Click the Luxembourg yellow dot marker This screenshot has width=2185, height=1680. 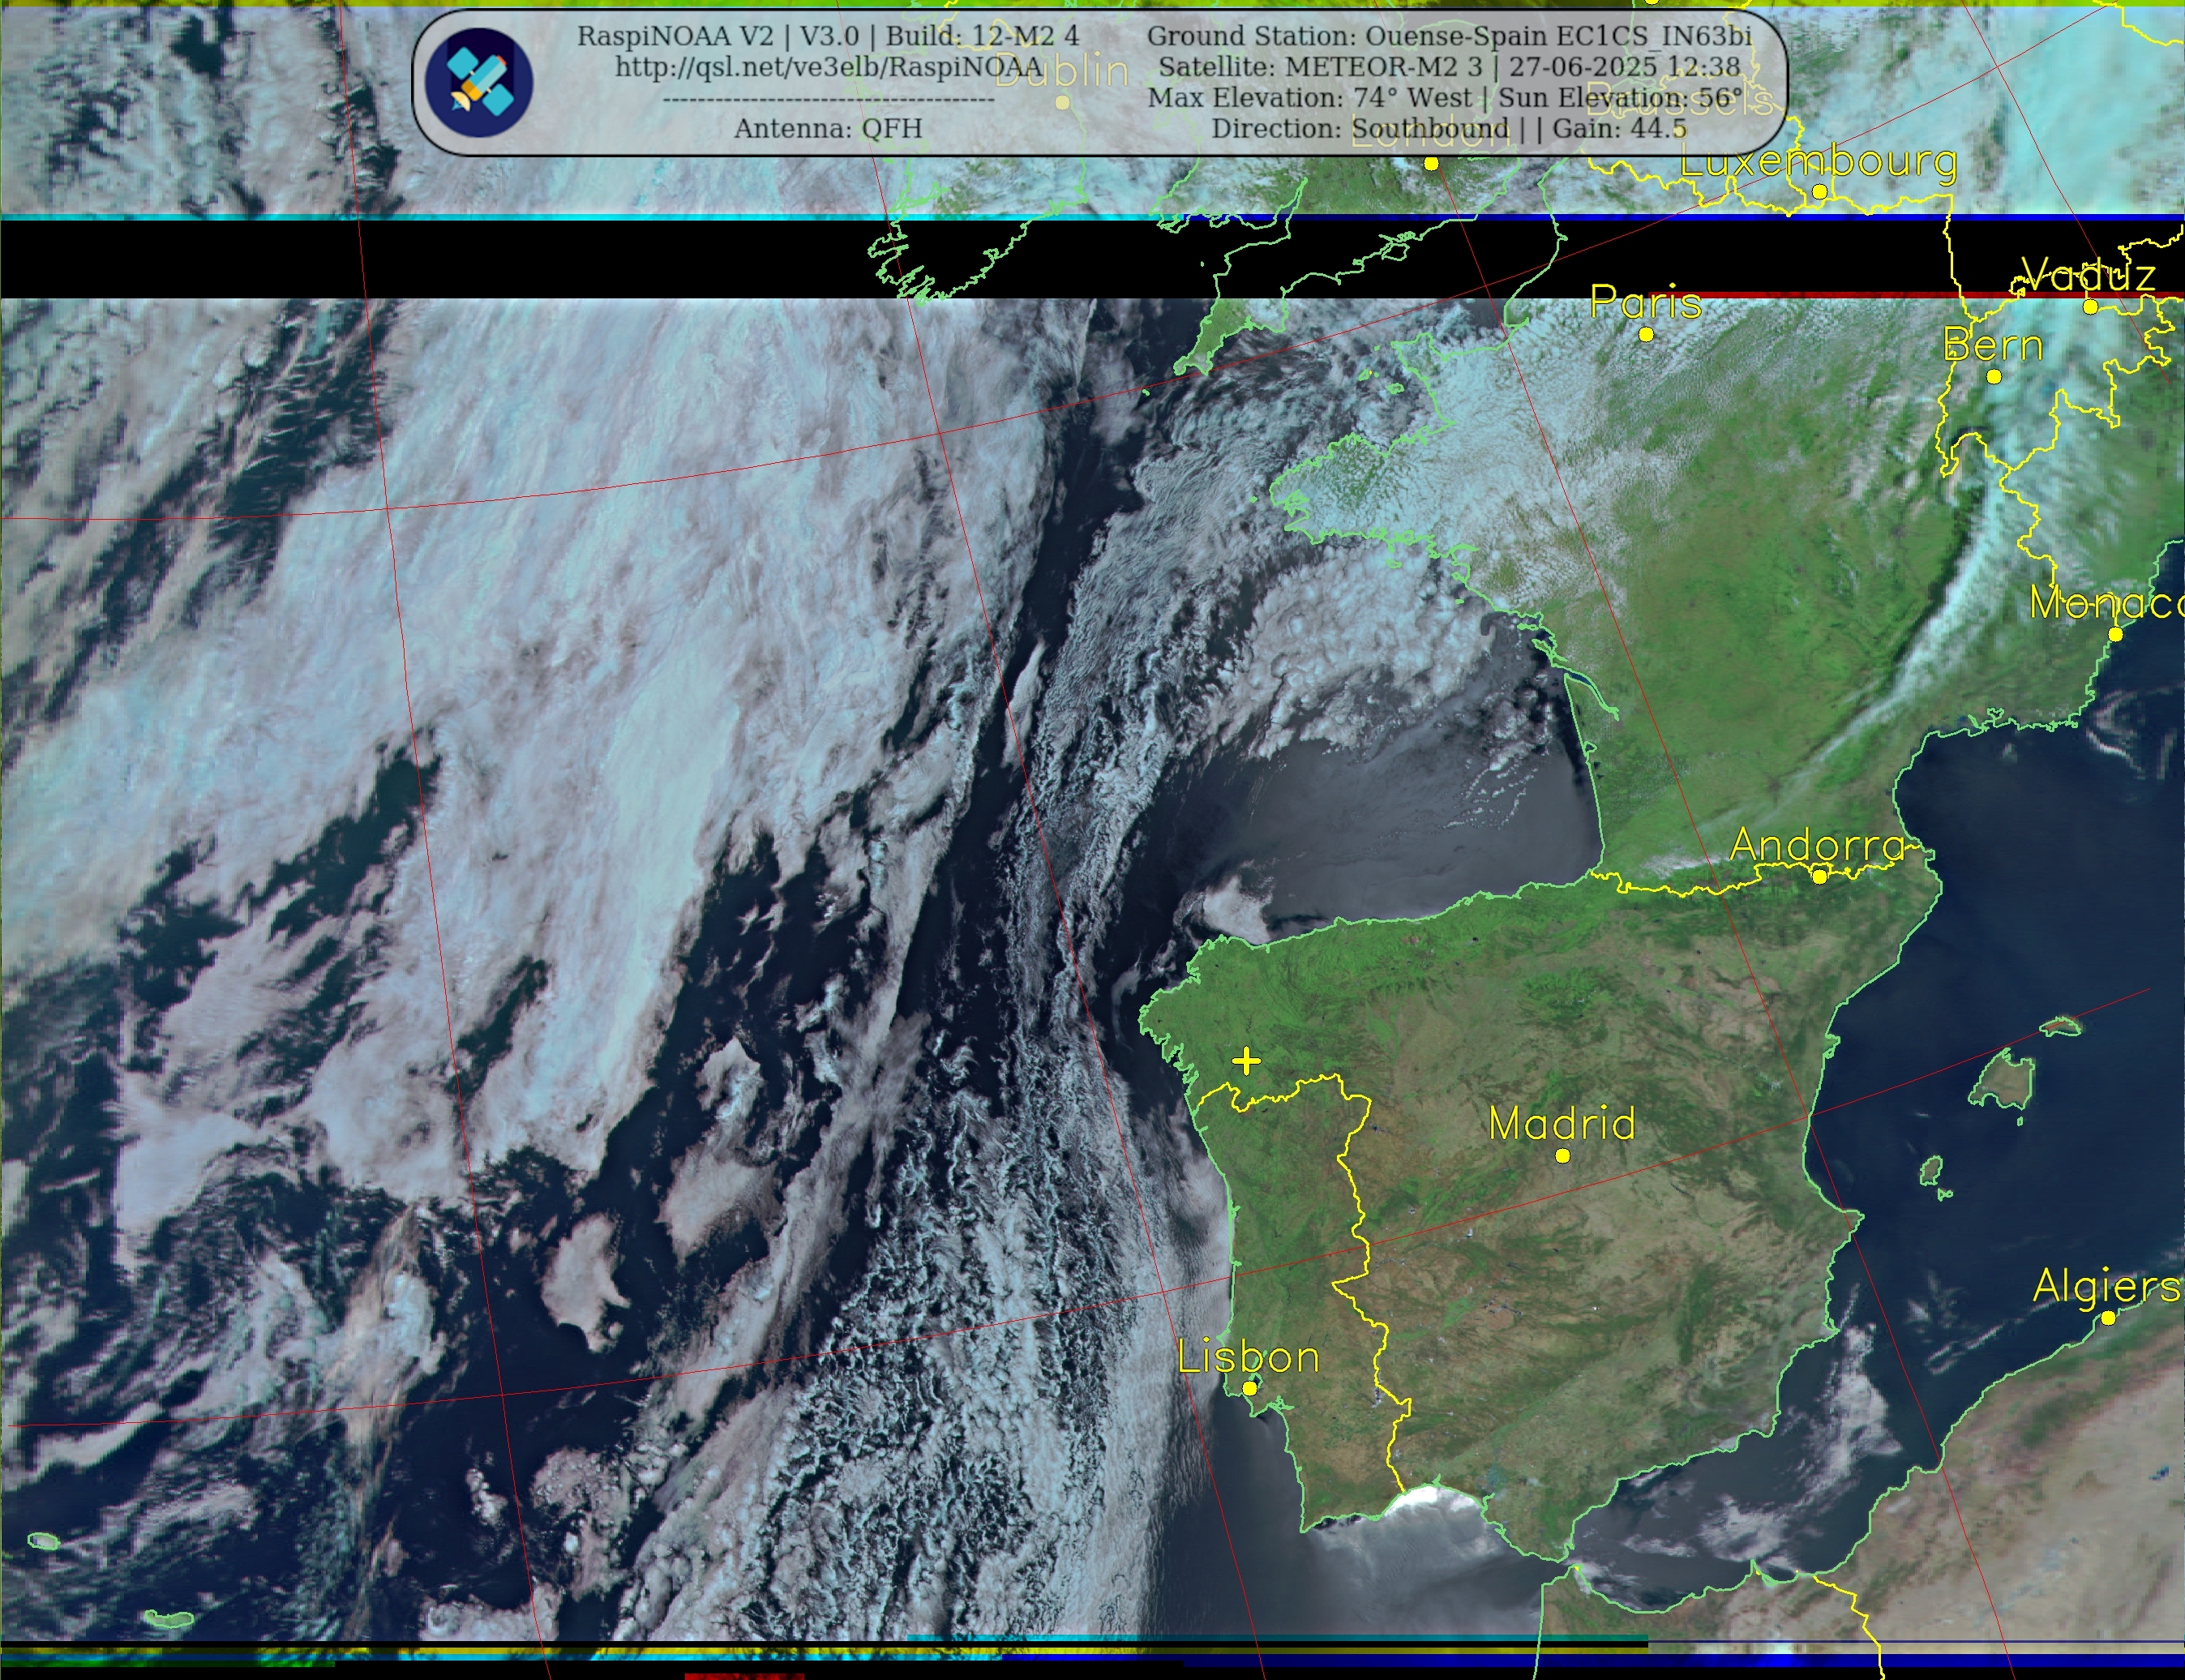1820,191
